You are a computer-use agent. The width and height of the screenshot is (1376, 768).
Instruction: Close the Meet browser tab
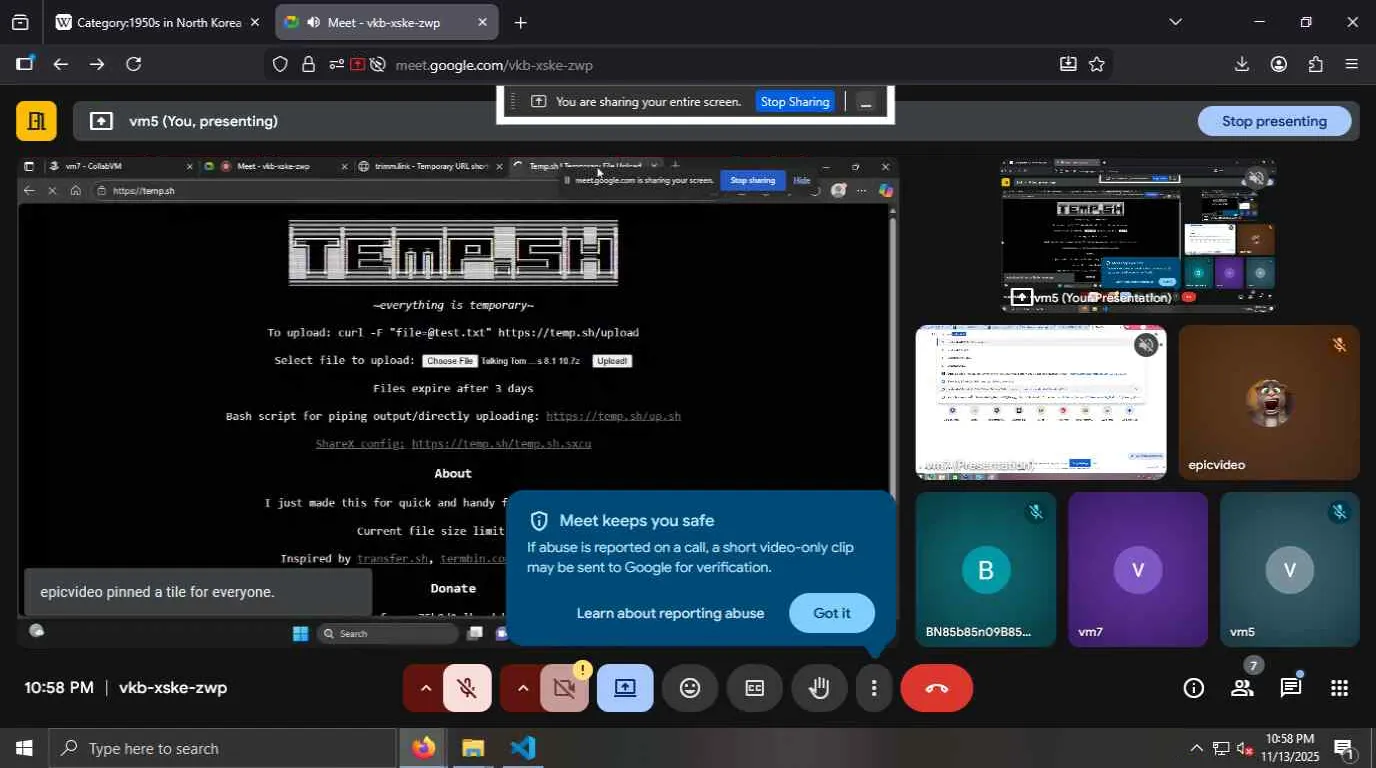pyautogui.click(x=482, y=22)
